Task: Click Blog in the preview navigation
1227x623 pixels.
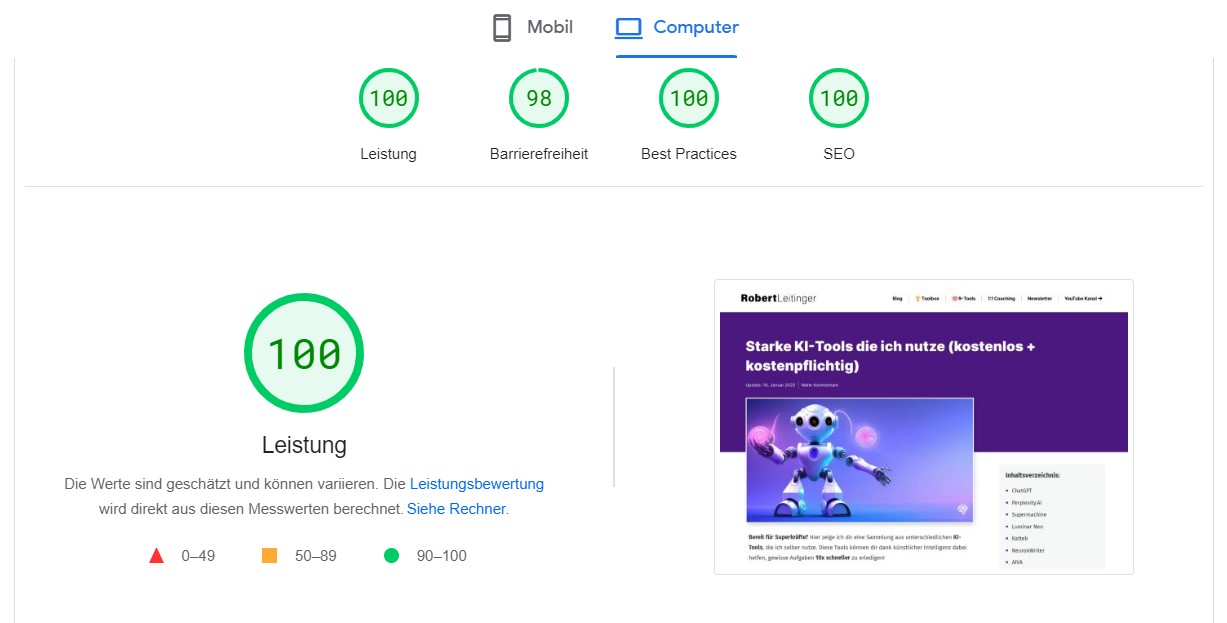Action: point(897,298)
